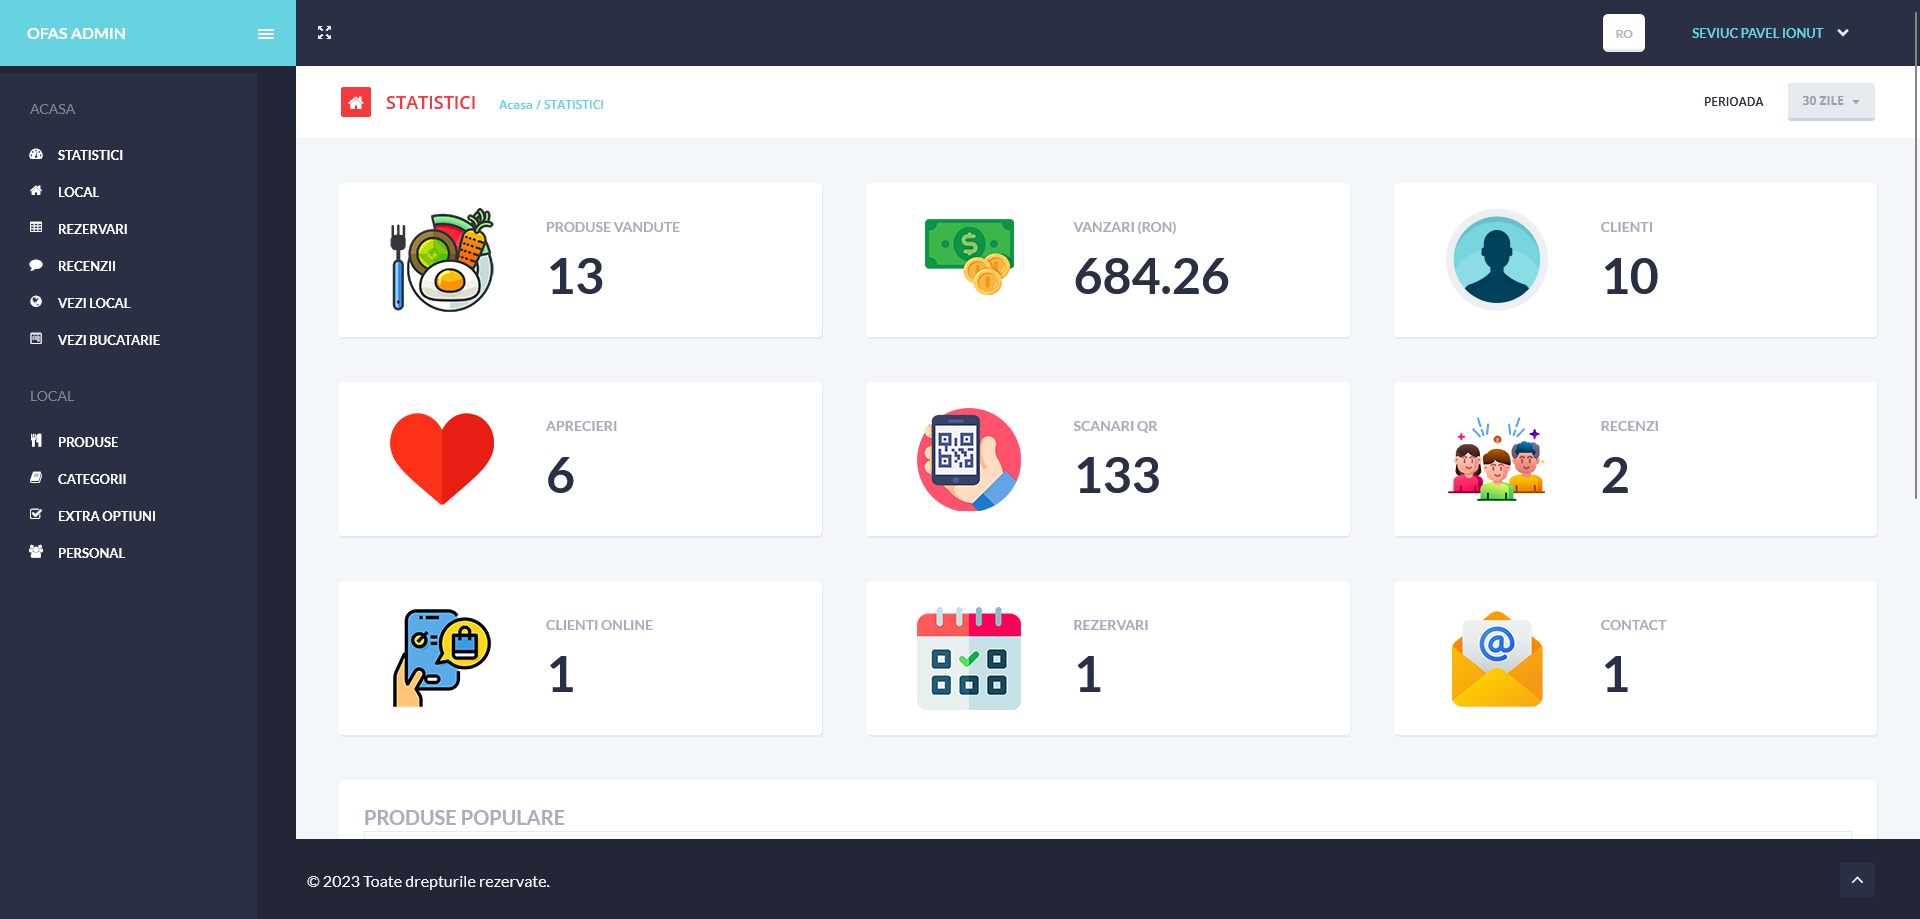The image size is (1920, 919).
Task: Expand the SEVIUC PAVEL IONUT user menu
Action: [x=1770, y=33]
